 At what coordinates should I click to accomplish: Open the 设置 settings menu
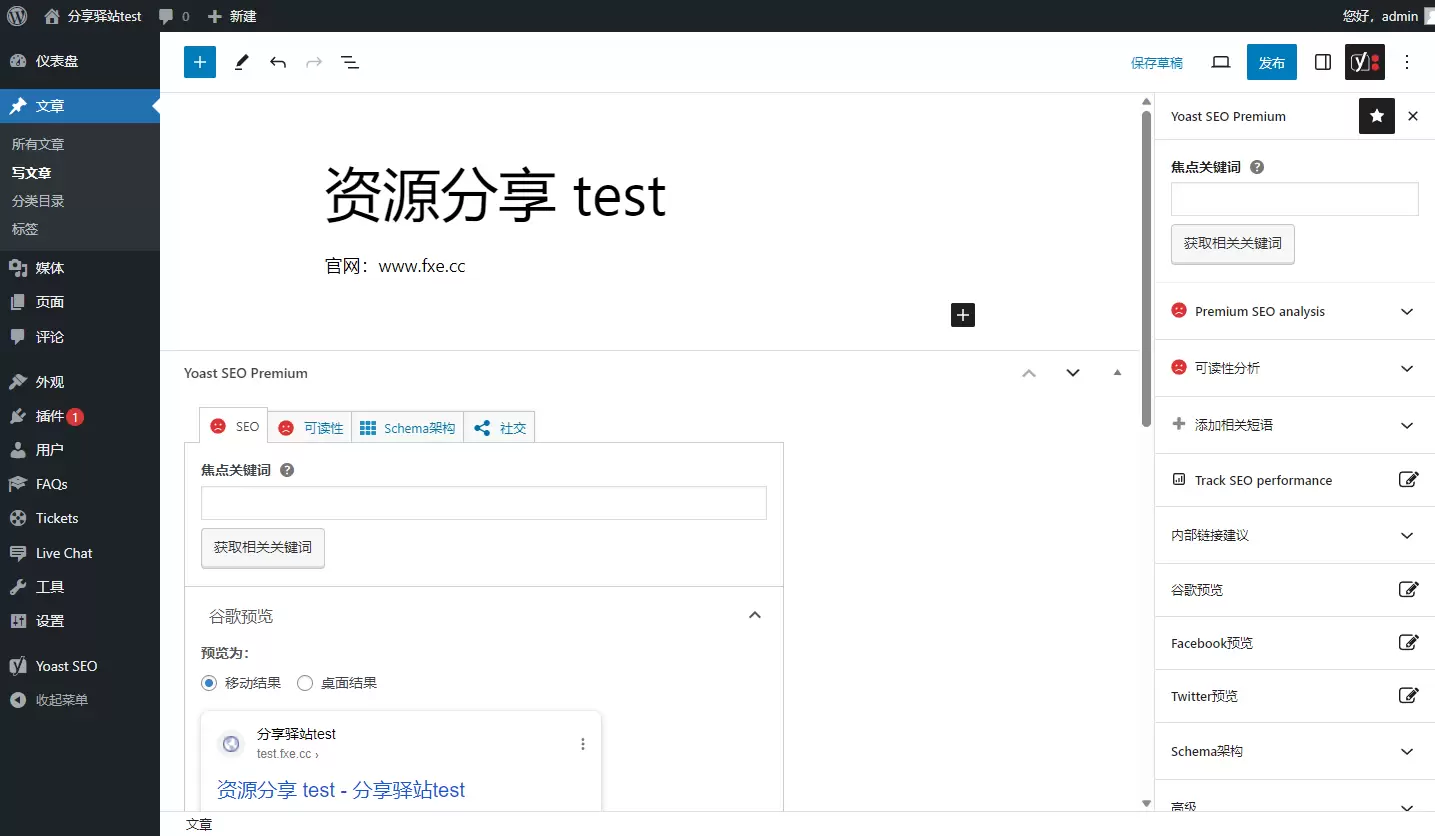pyautogui.click(x=80, y=621)
